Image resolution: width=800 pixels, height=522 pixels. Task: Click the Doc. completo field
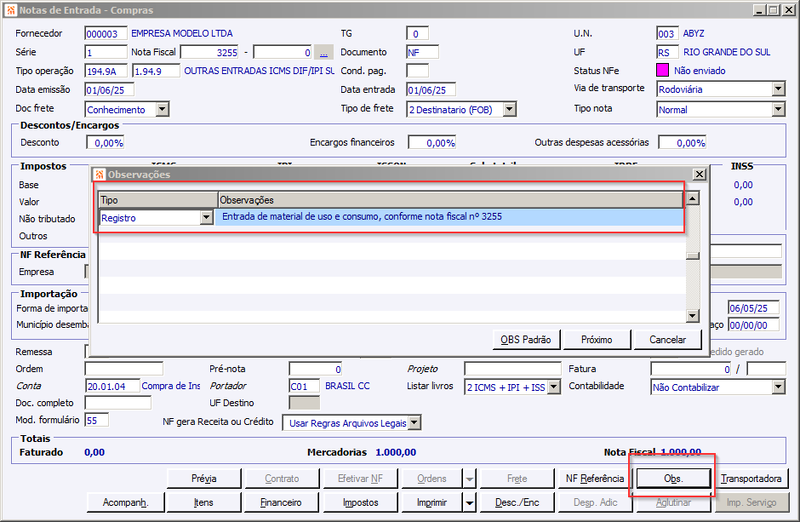pos(118,403)
